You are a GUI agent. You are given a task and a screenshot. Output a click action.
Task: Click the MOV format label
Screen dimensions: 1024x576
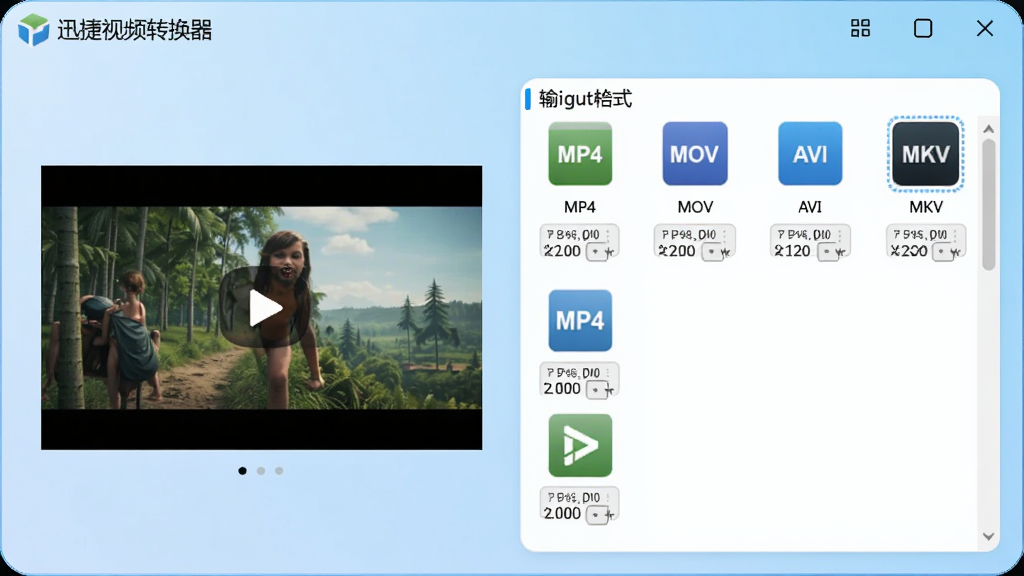click(x=695, y=207)
